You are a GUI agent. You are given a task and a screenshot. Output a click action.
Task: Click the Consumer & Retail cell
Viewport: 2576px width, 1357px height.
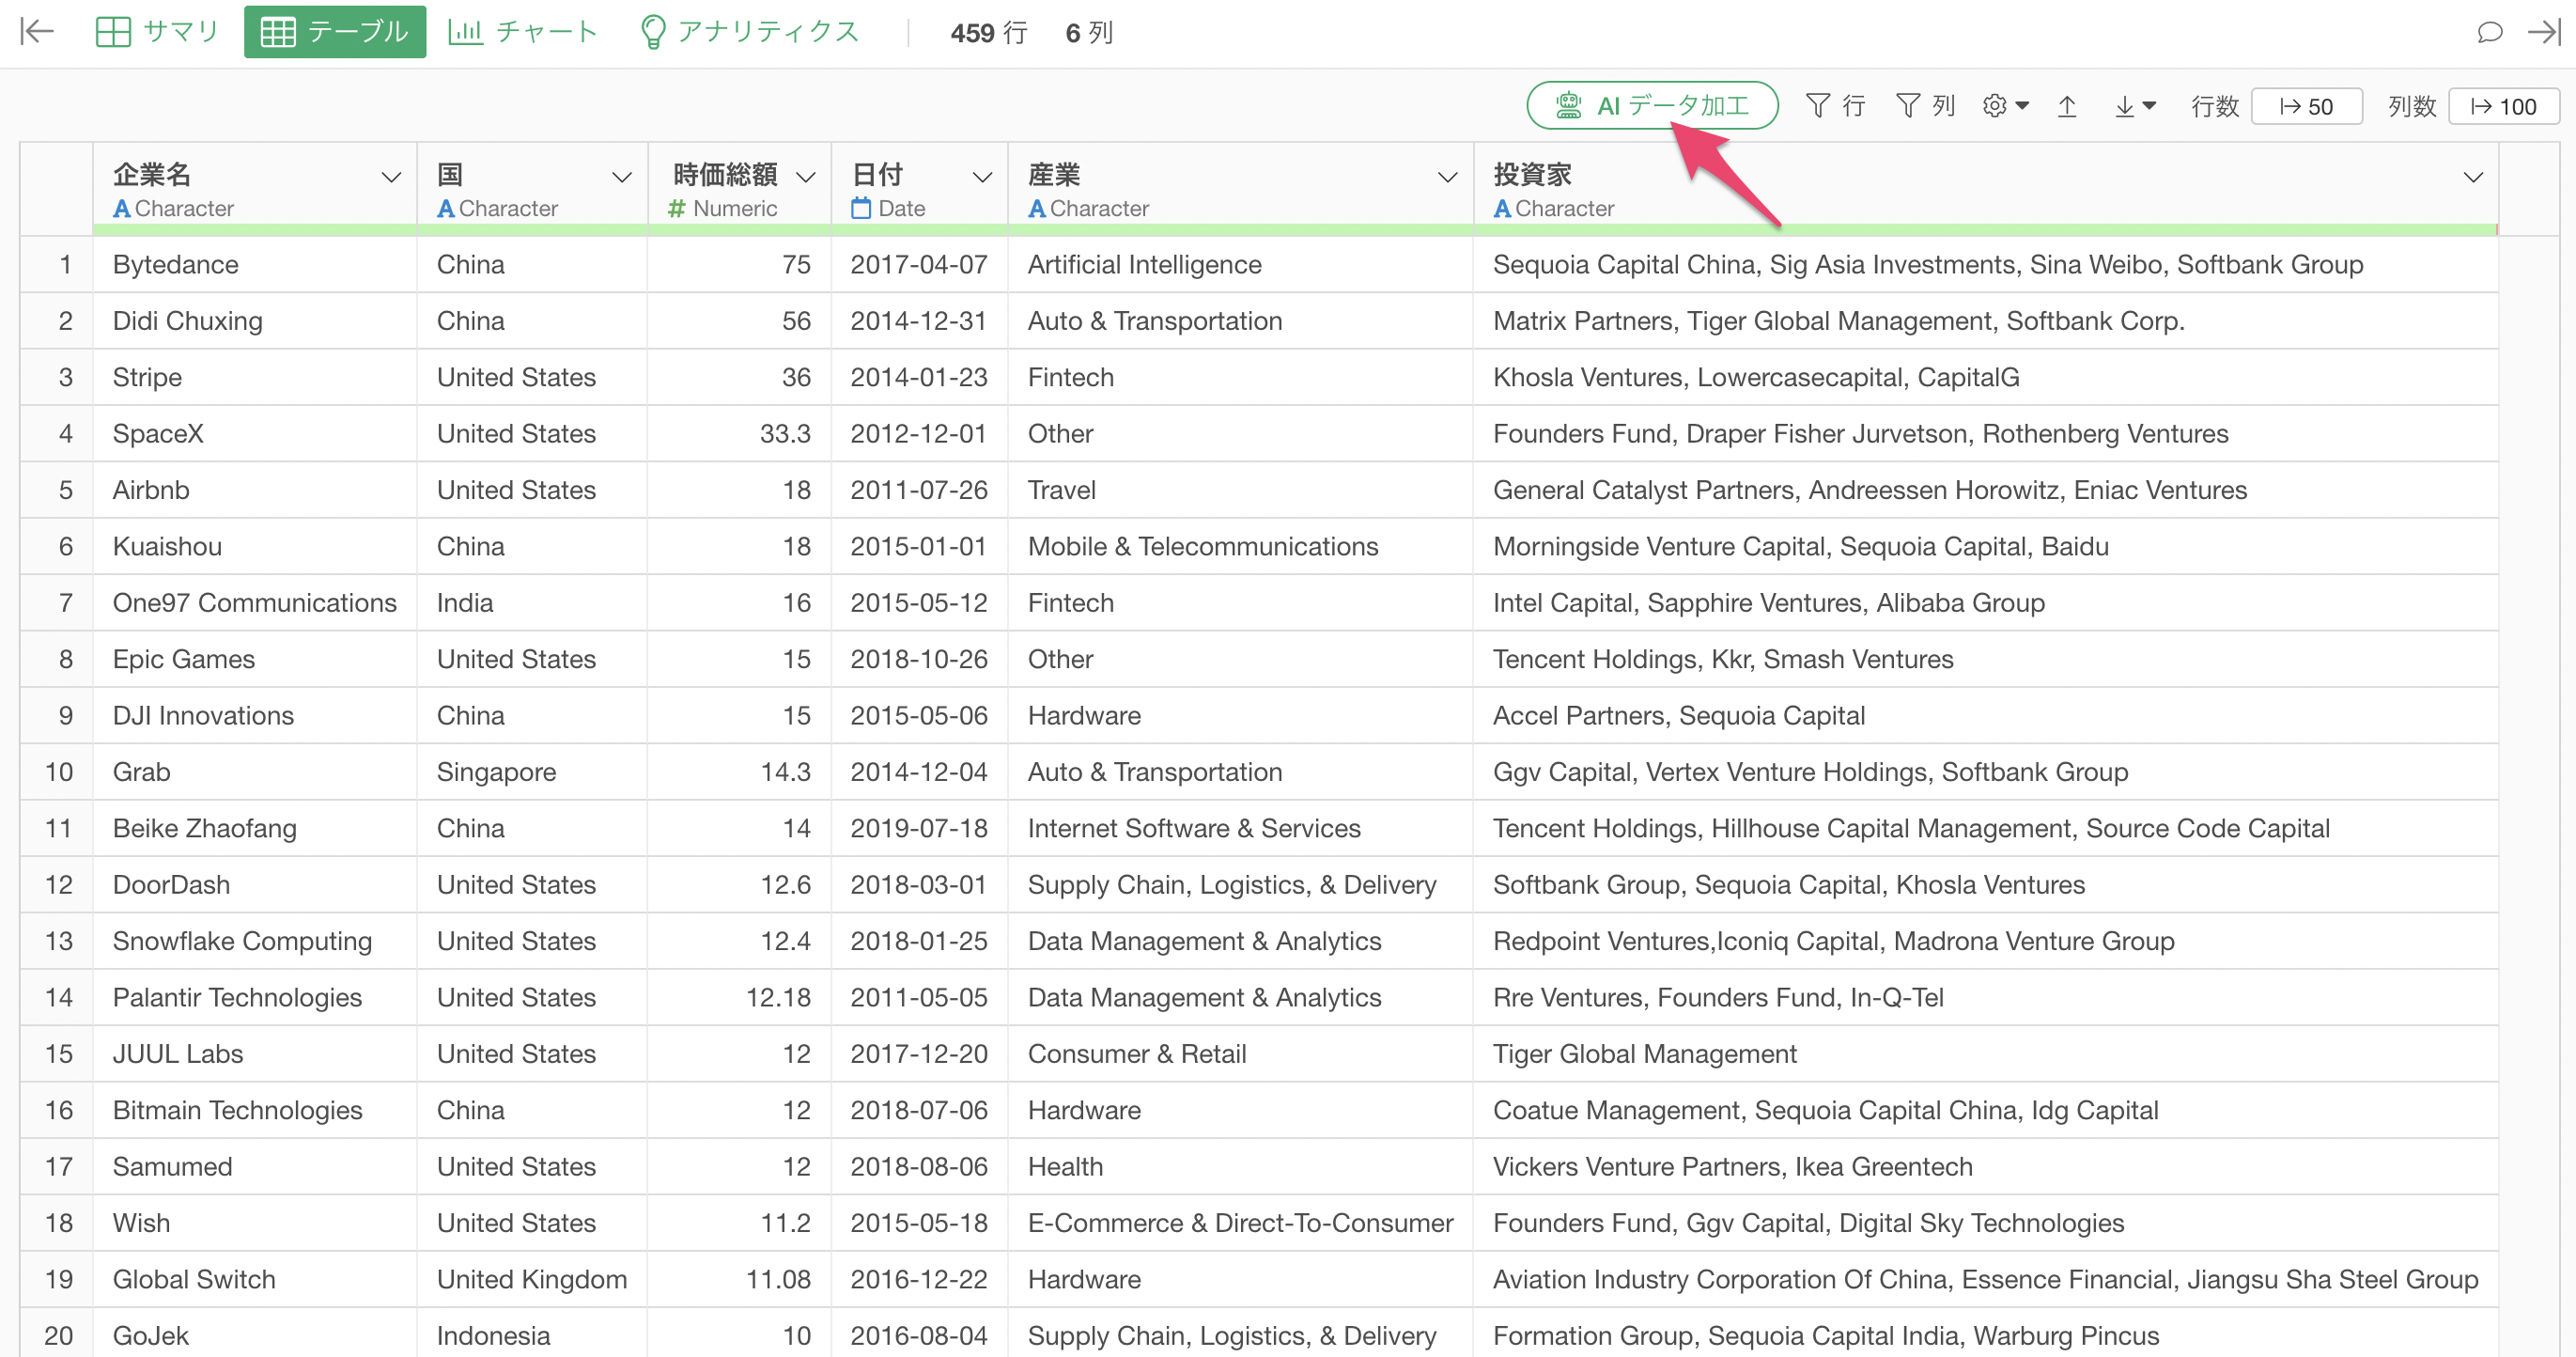(x=1240, y=1054)
